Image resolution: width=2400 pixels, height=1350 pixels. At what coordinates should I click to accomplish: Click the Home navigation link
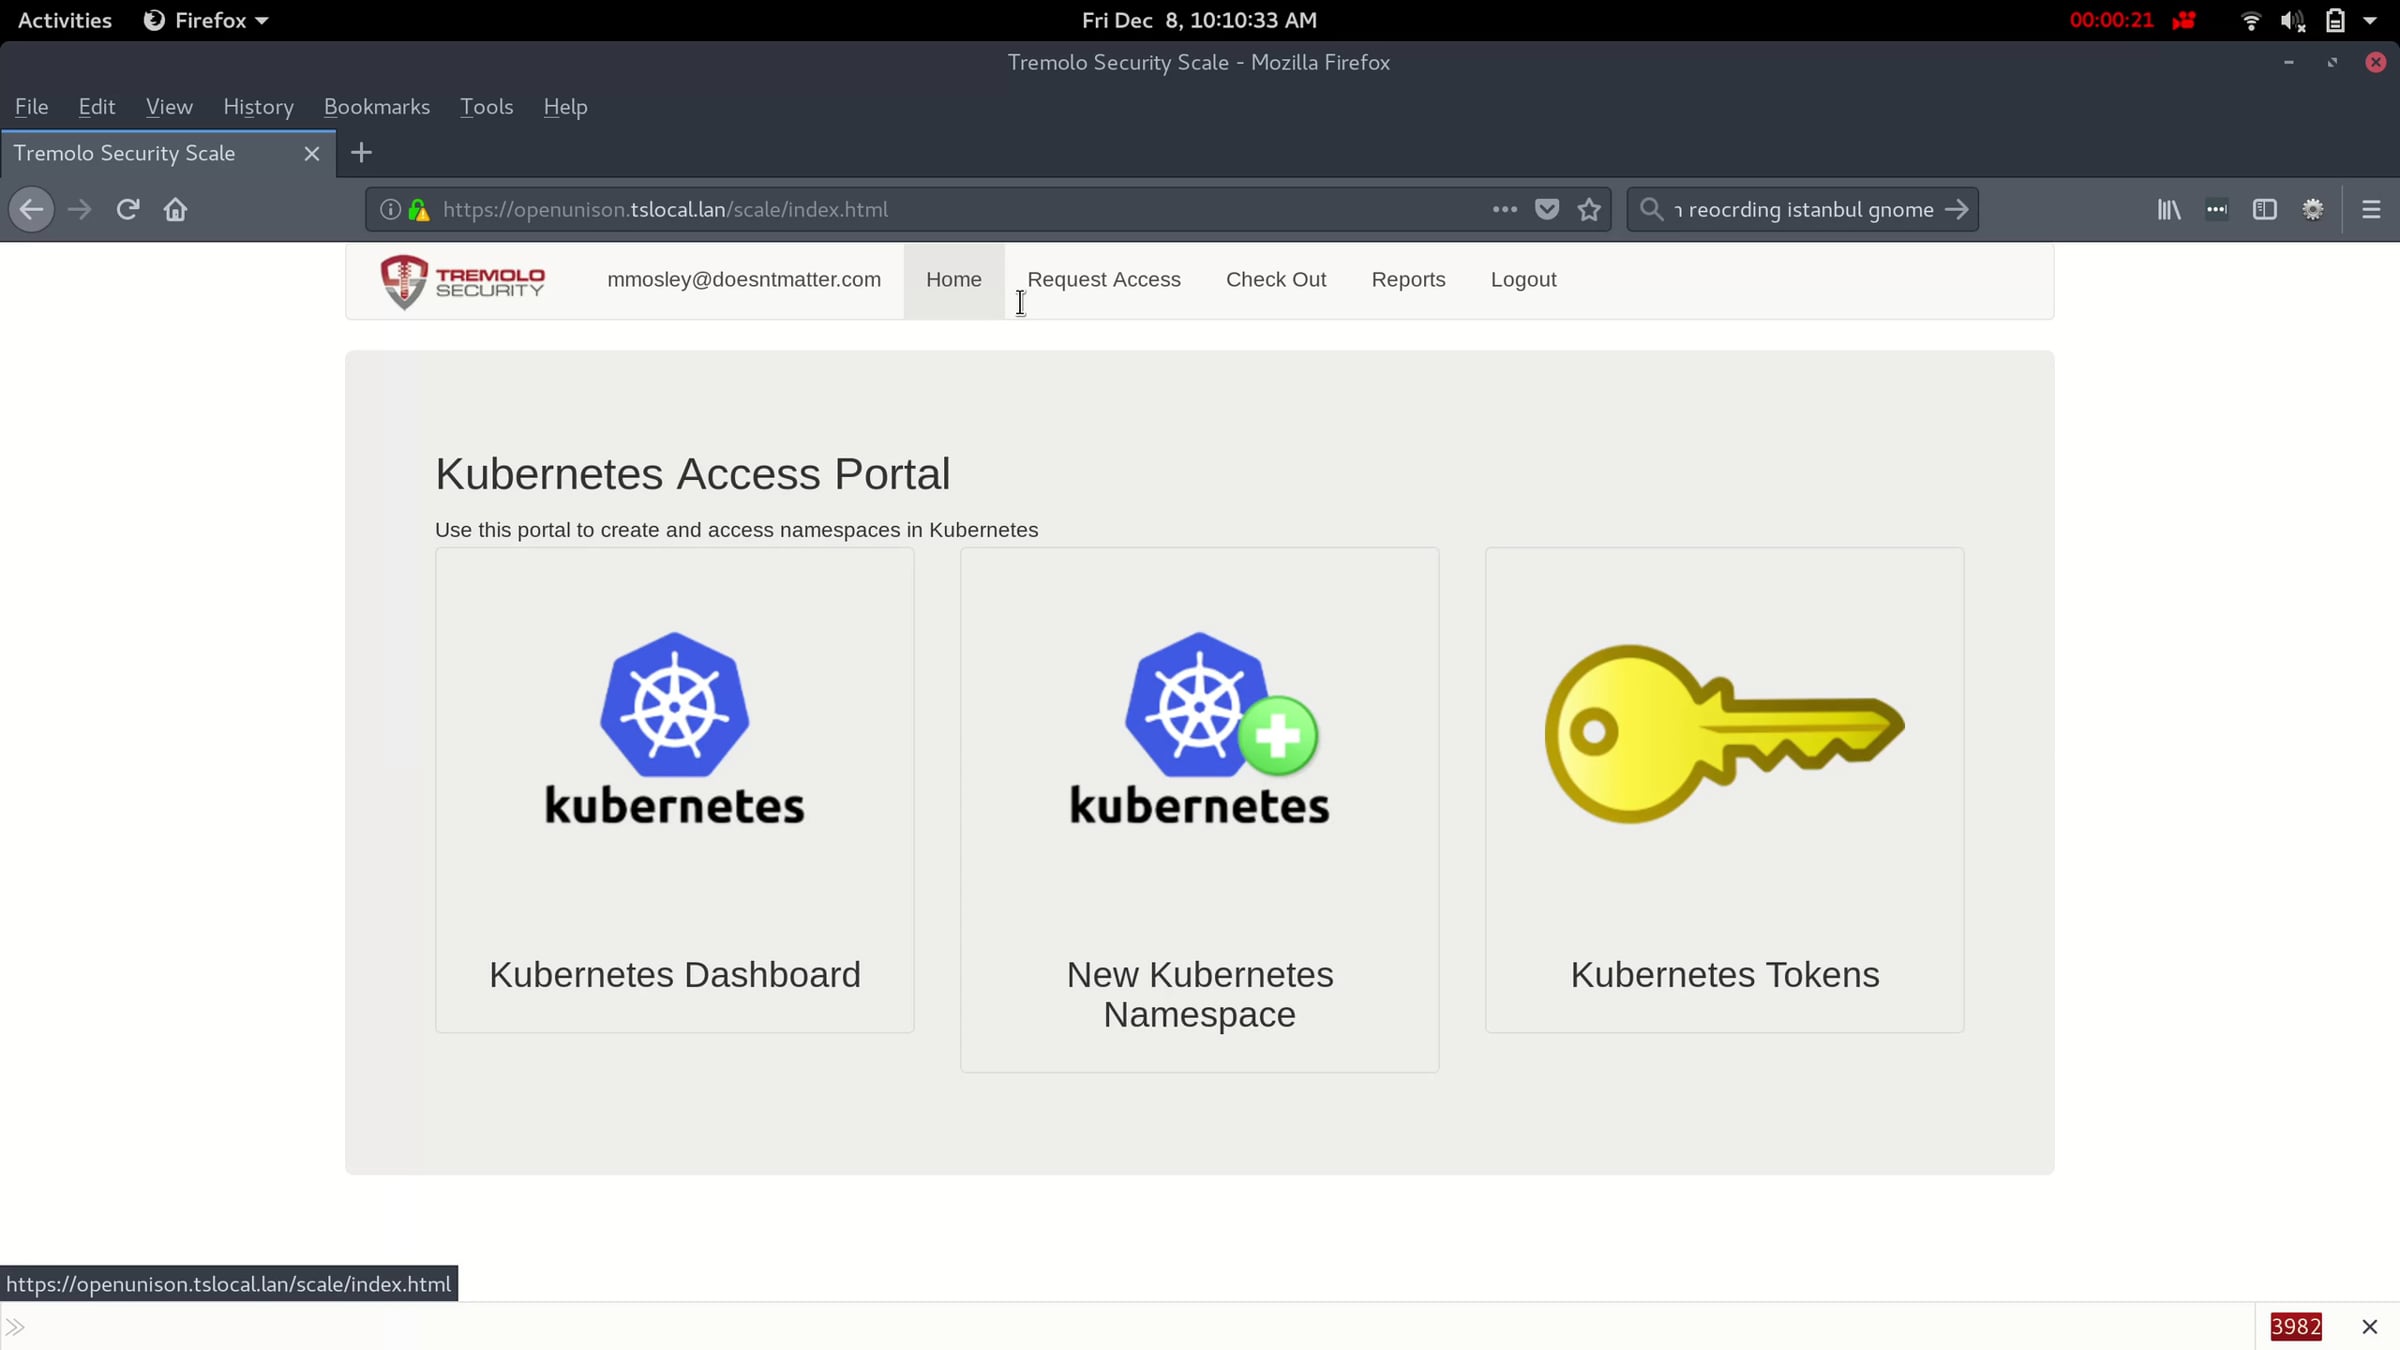tap(954, 280)
